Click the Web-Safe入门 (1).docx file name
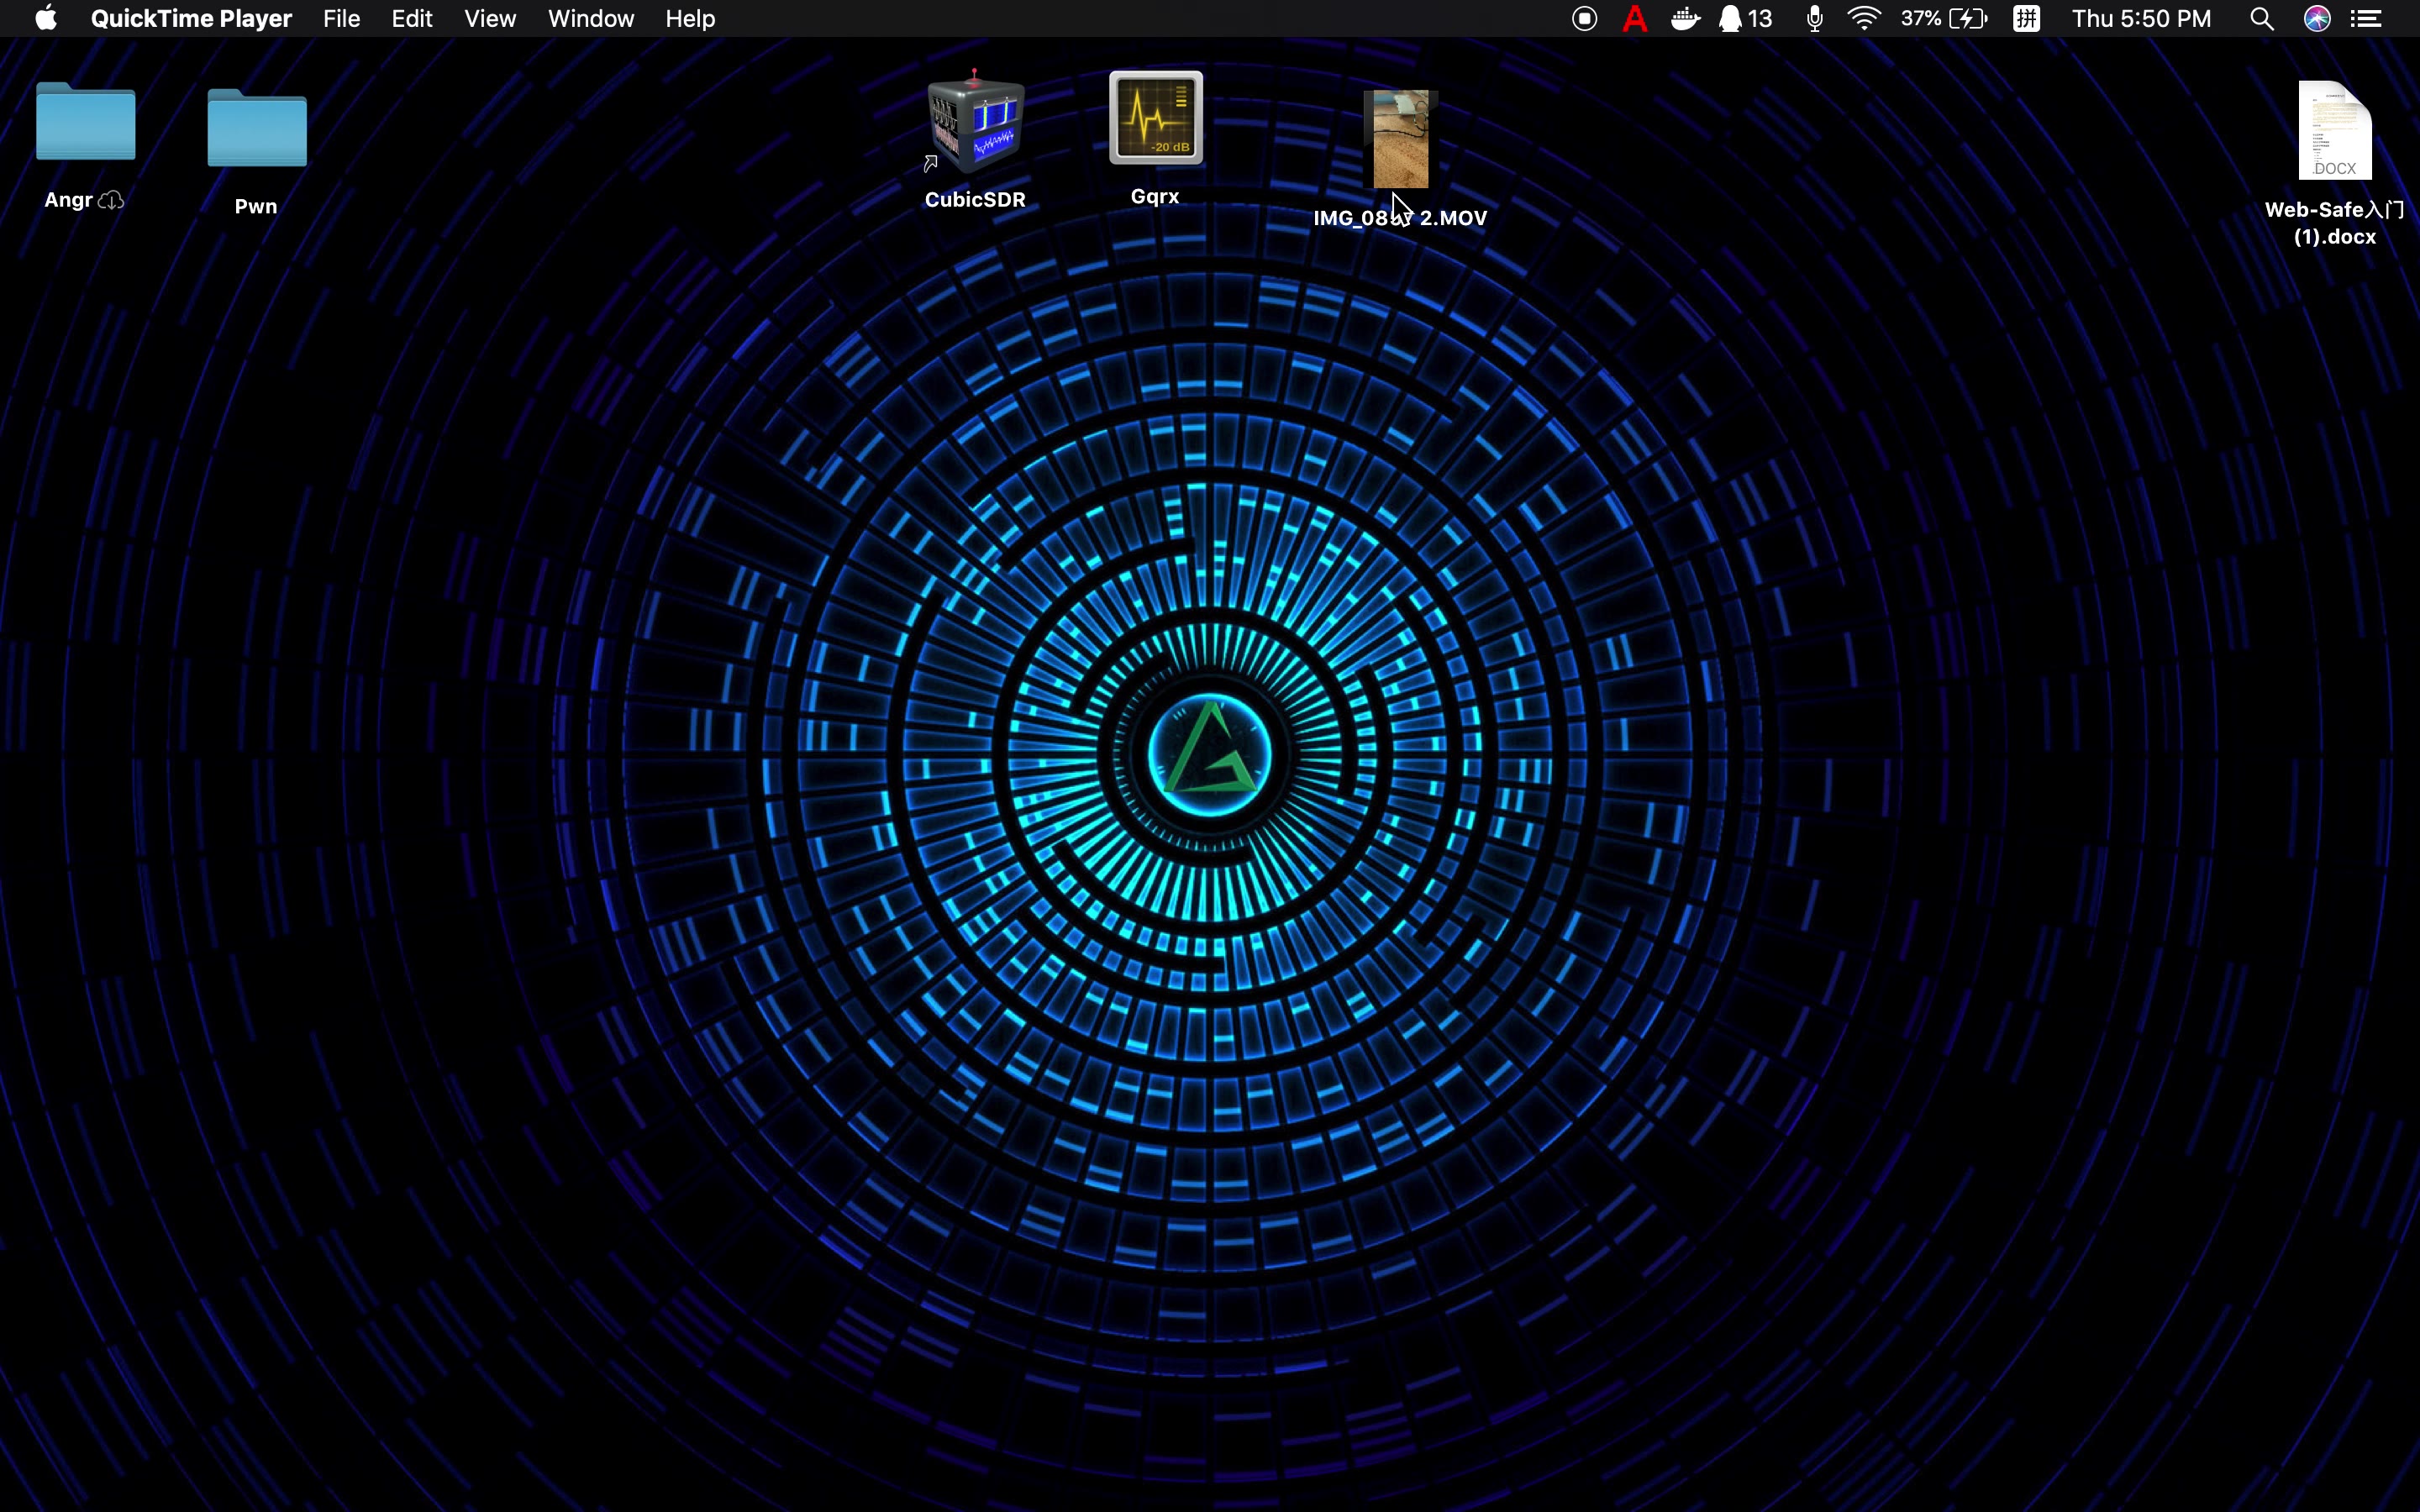The height and width of the screenshot is (1512, 2420). (x=2335, y=223)
